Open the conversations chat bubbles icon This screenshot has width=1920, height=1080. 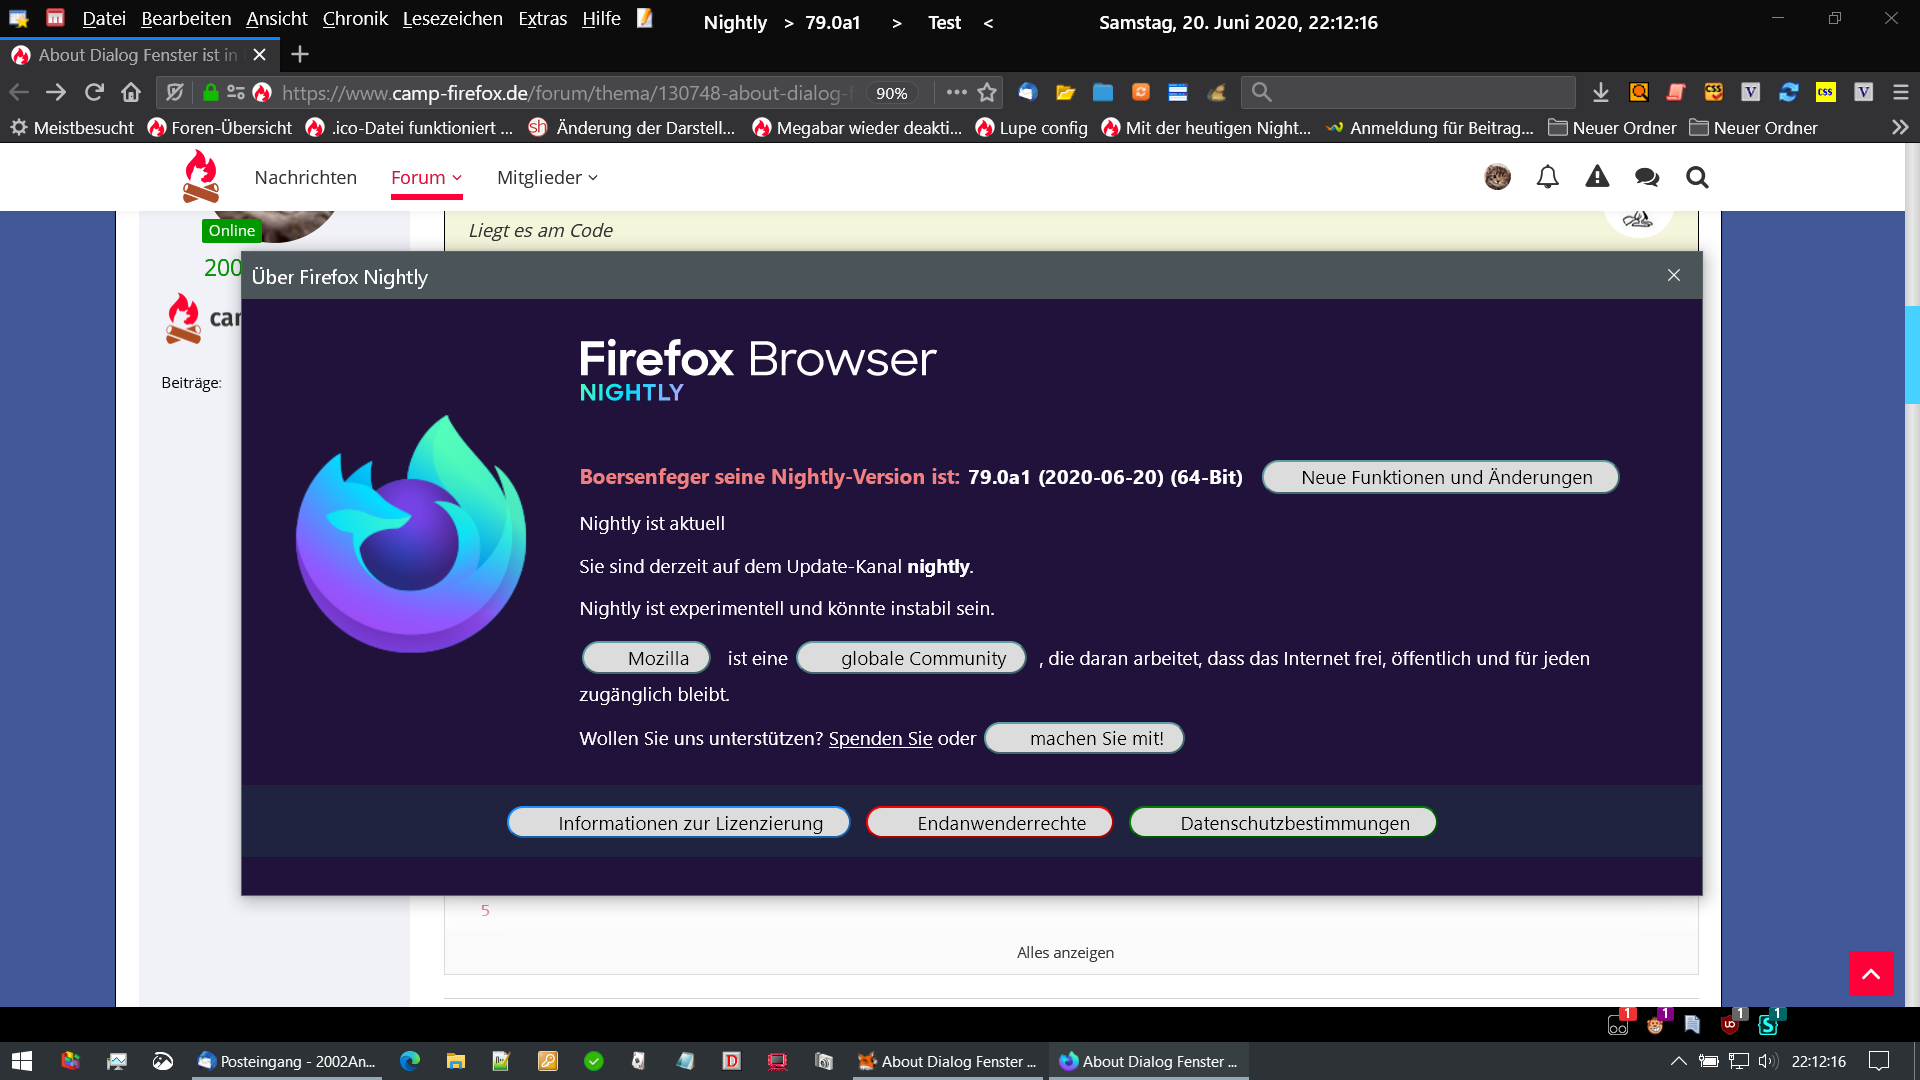pos(1647,177)
